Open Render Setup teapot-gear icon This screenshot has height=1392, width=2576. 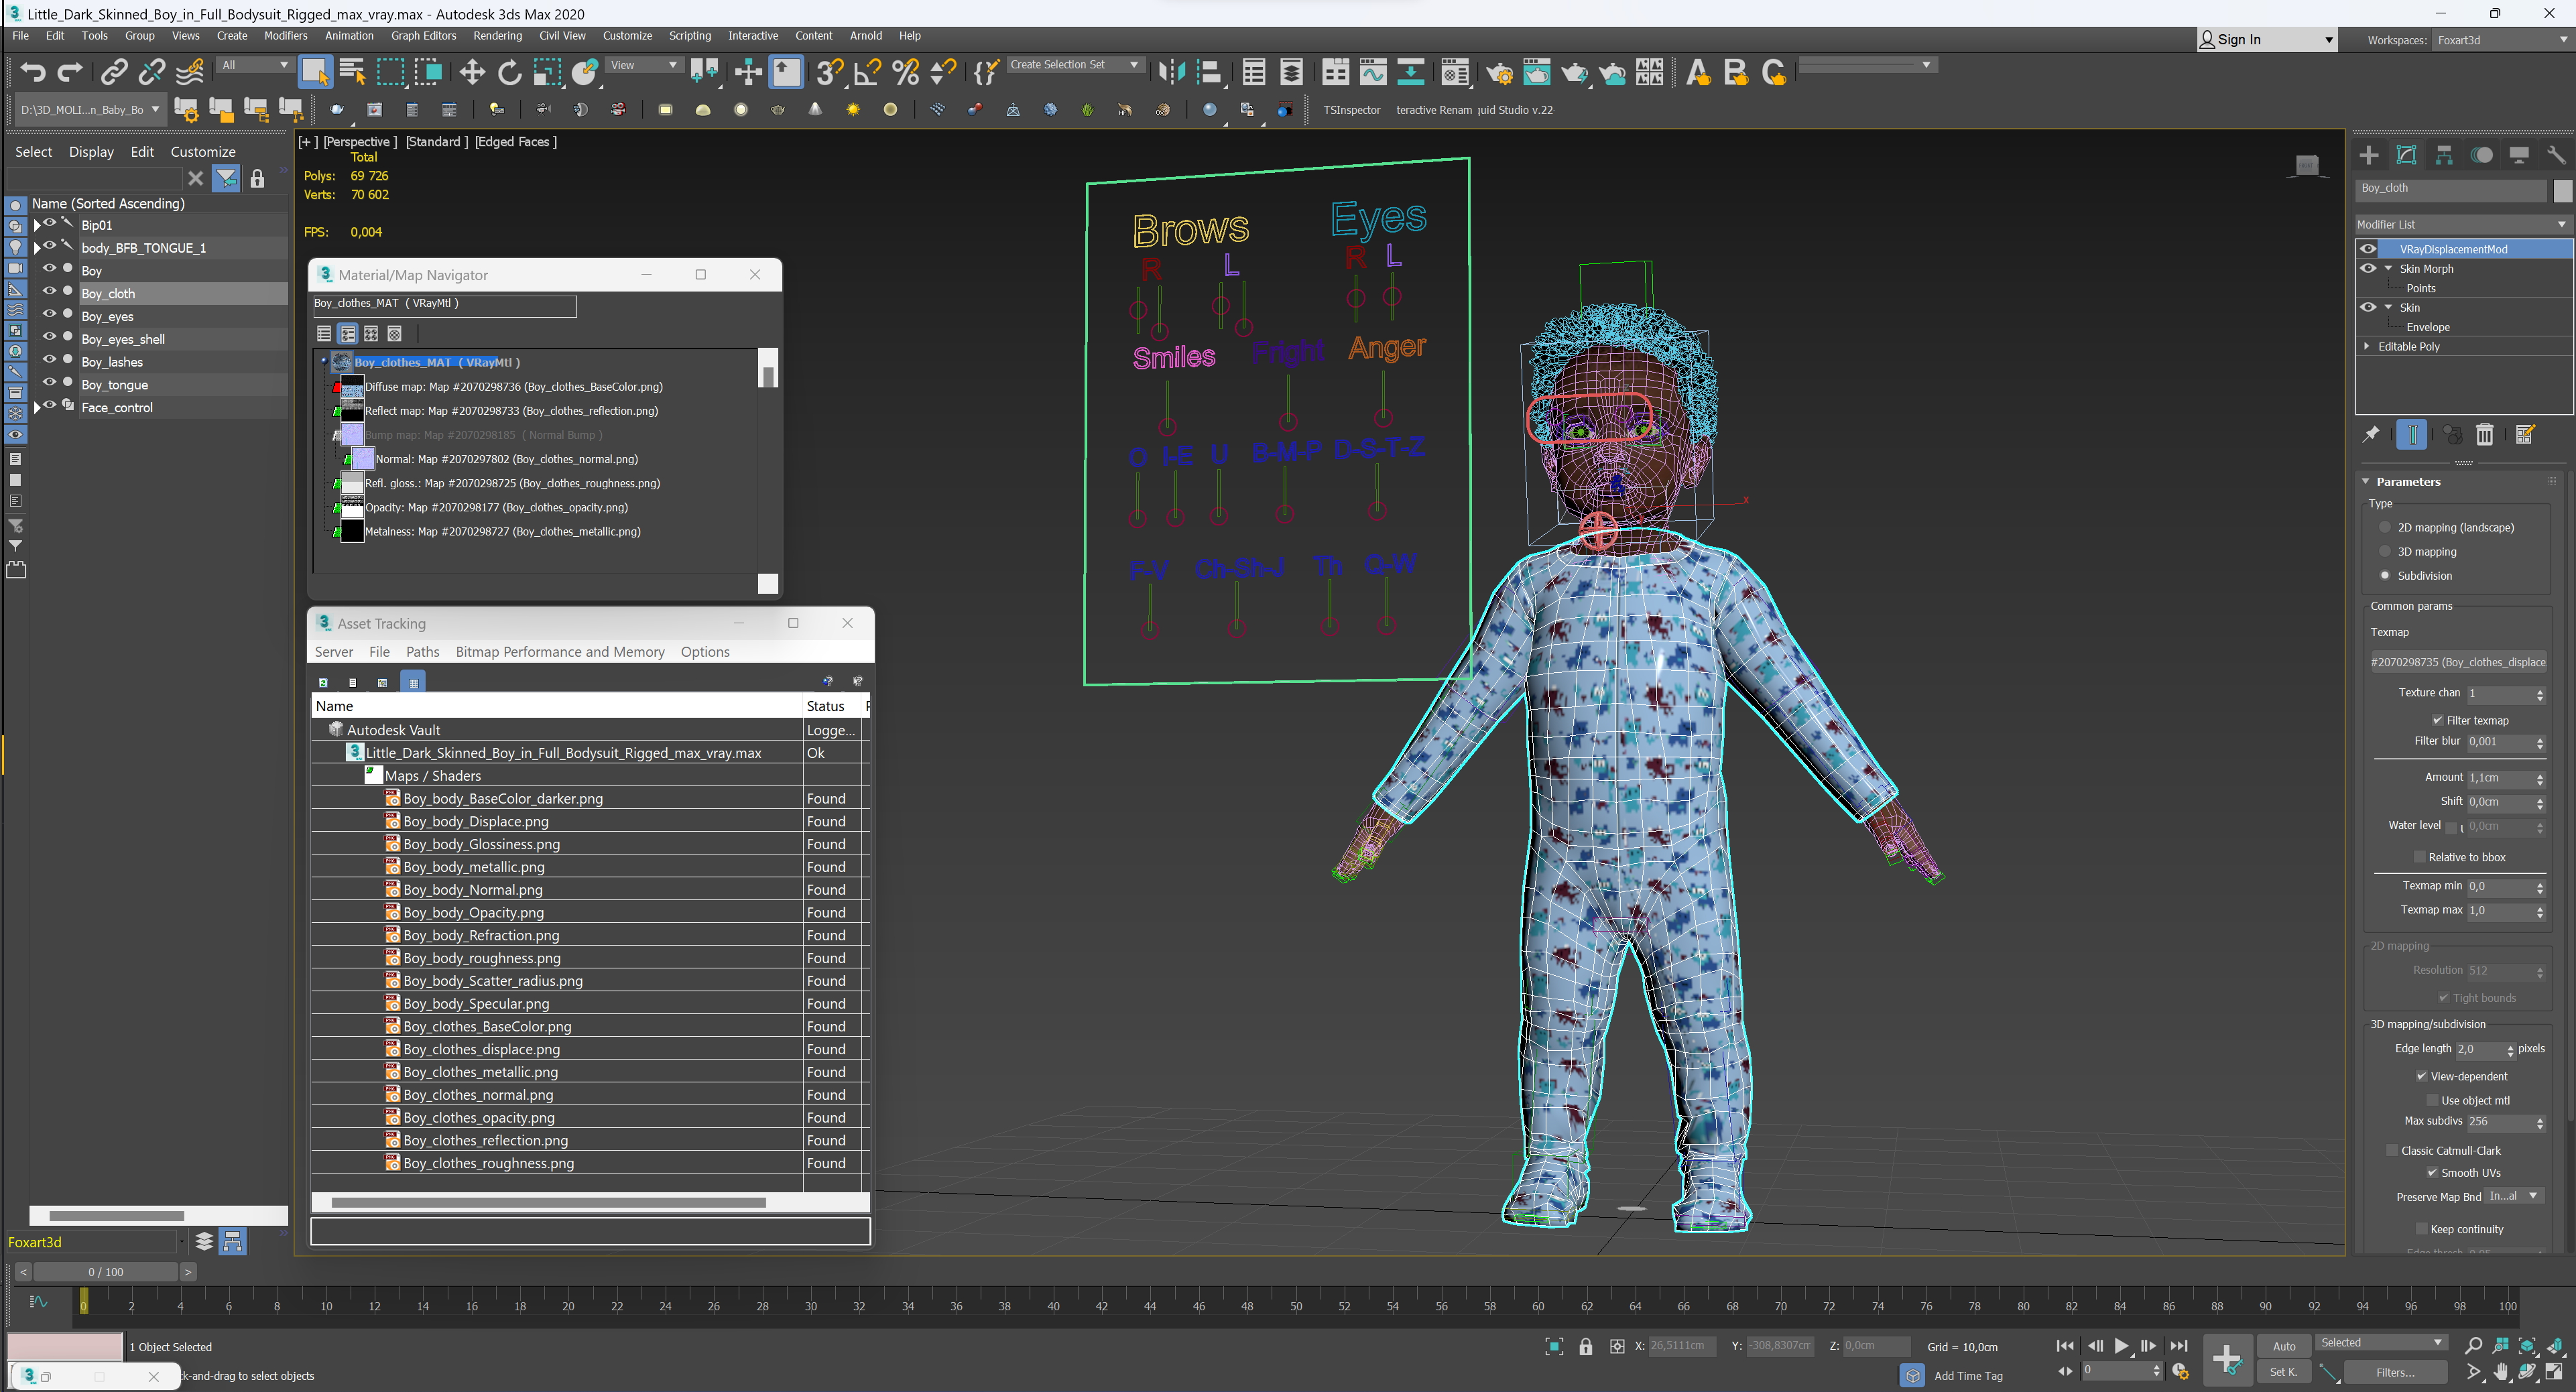point(1499,72)
